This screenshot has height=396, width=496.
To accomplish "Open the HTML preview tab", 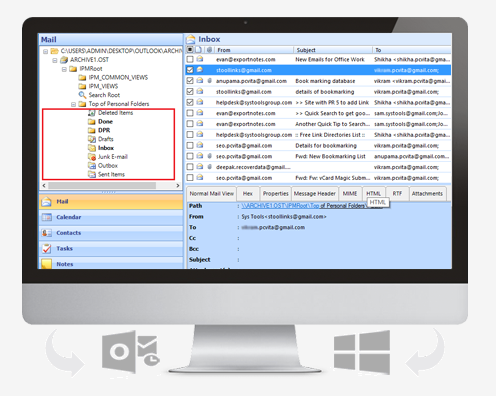I will tap(374, 194).
